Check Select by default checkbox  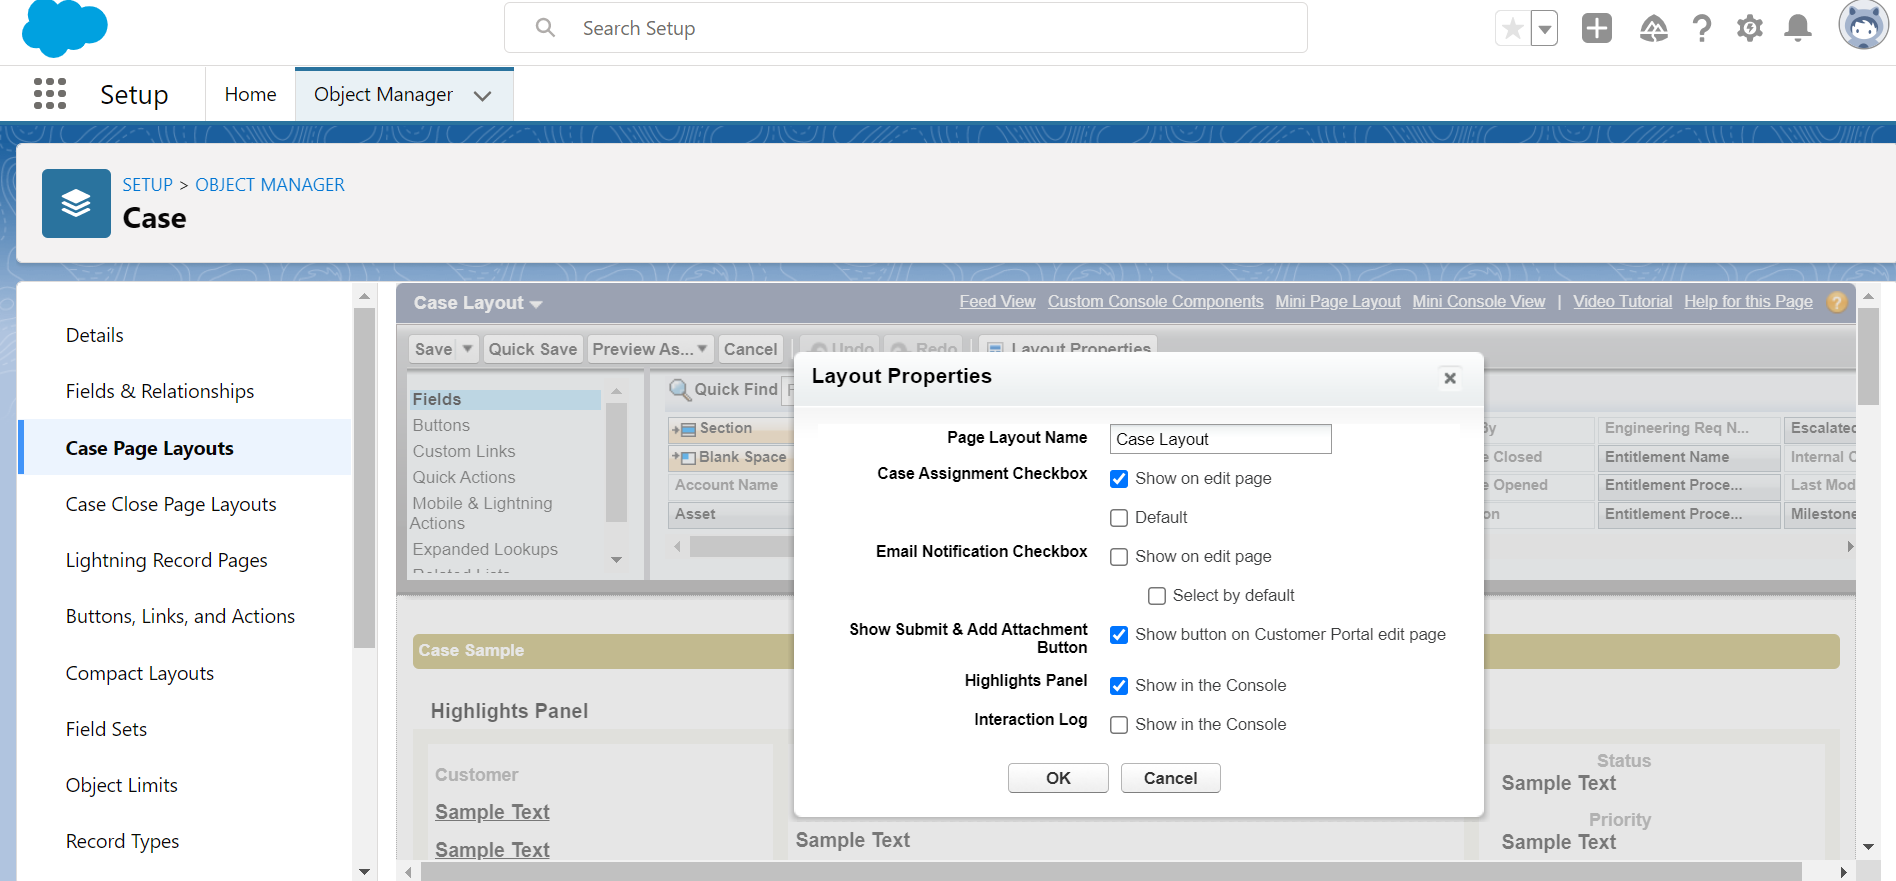(x=1157, y=596)
